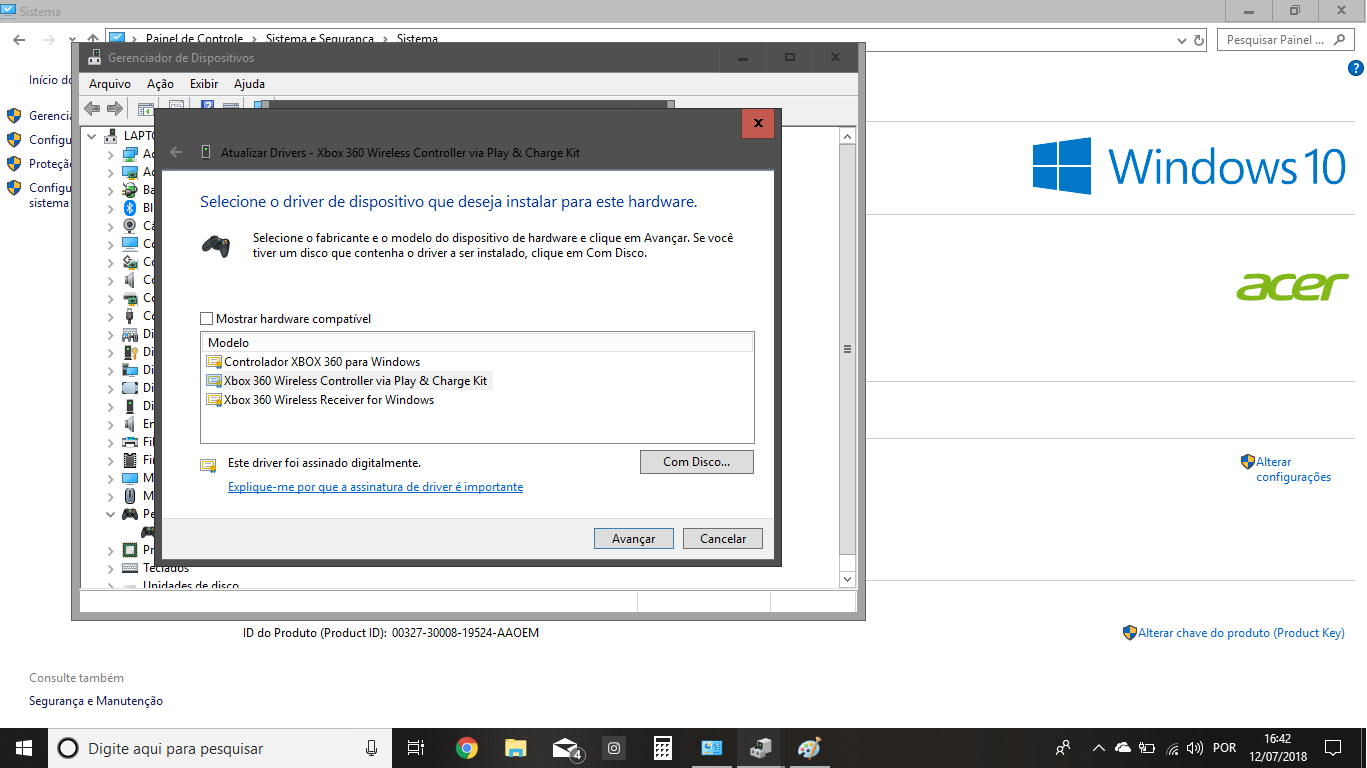Toggle console tree icon in Device Manager toolbar
Image resolution: width=1367 pixels, height=768 pixels.
pos(146,108)
